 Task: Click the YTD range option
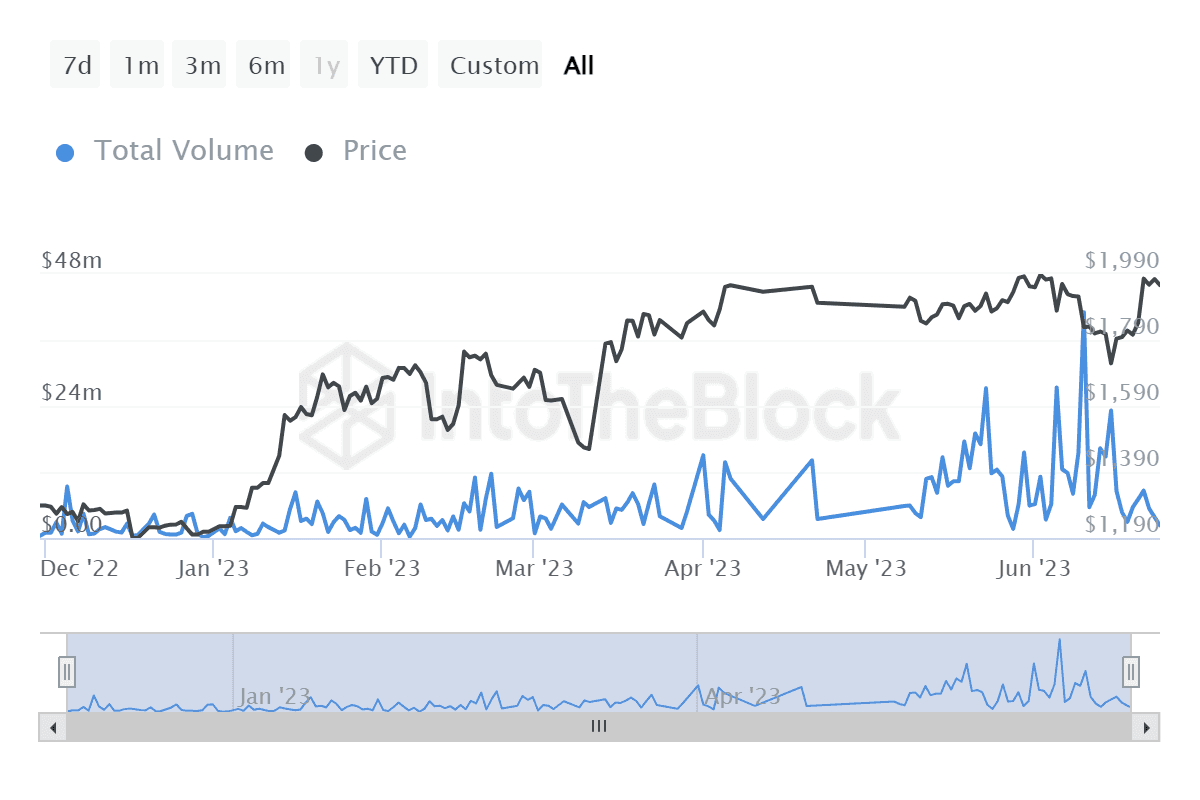(x=394, y=66)
